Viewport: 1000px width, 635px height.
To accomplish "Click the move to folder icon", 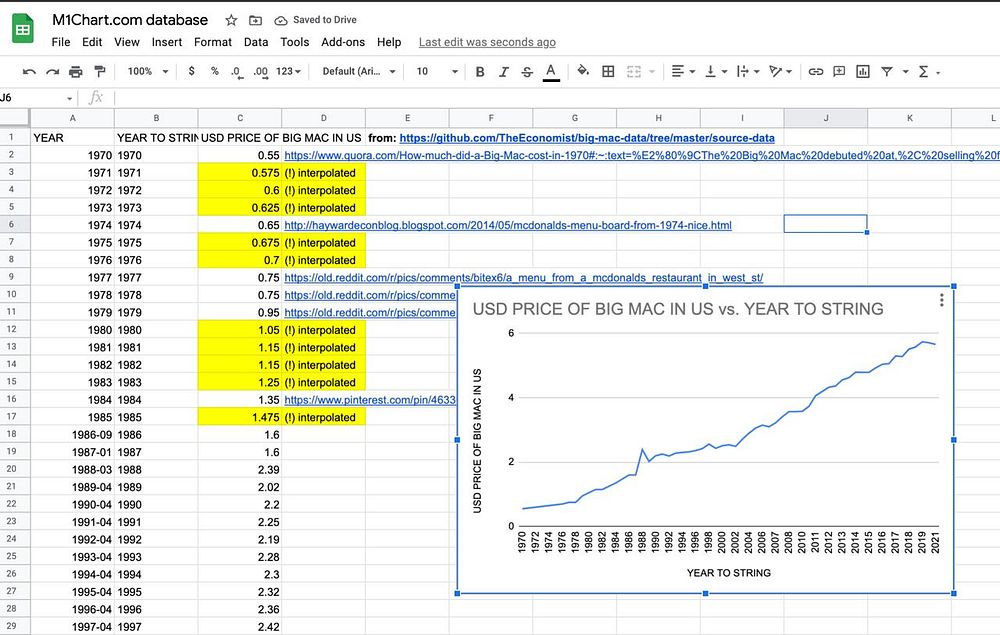I will pos(255,20).
